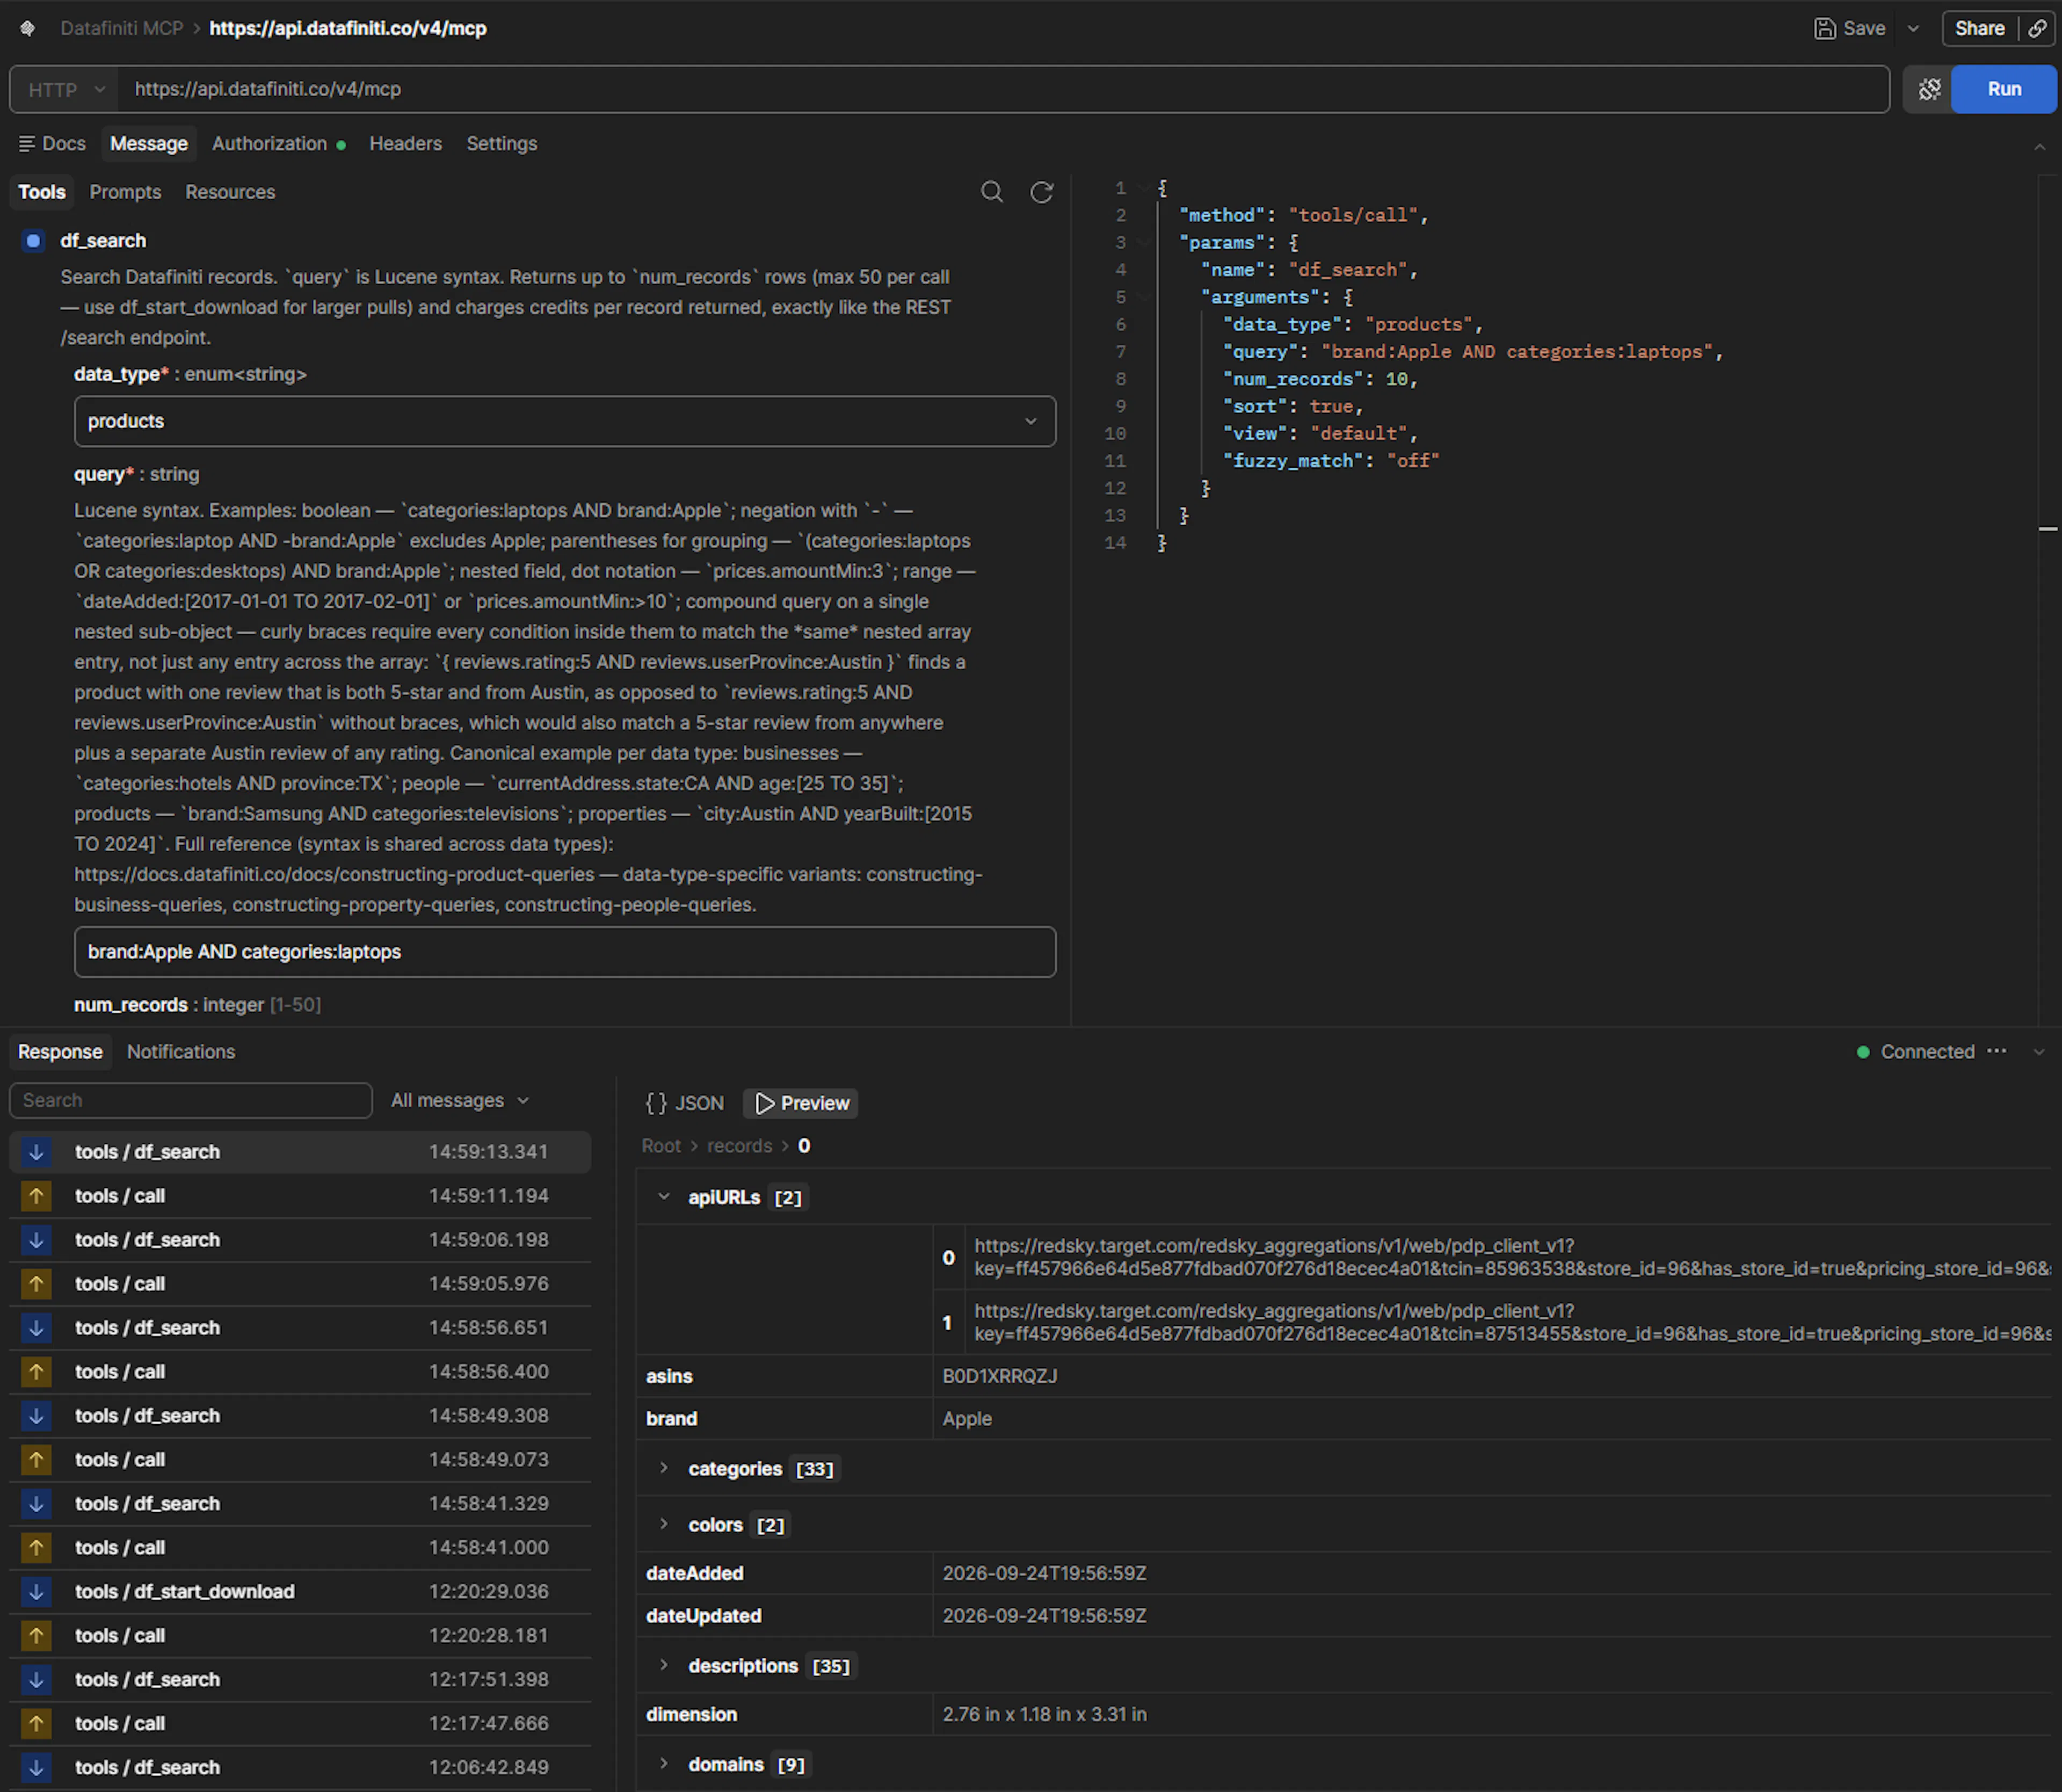
Task: Switch to JSON response view
Action: [x=685, y=1103]
